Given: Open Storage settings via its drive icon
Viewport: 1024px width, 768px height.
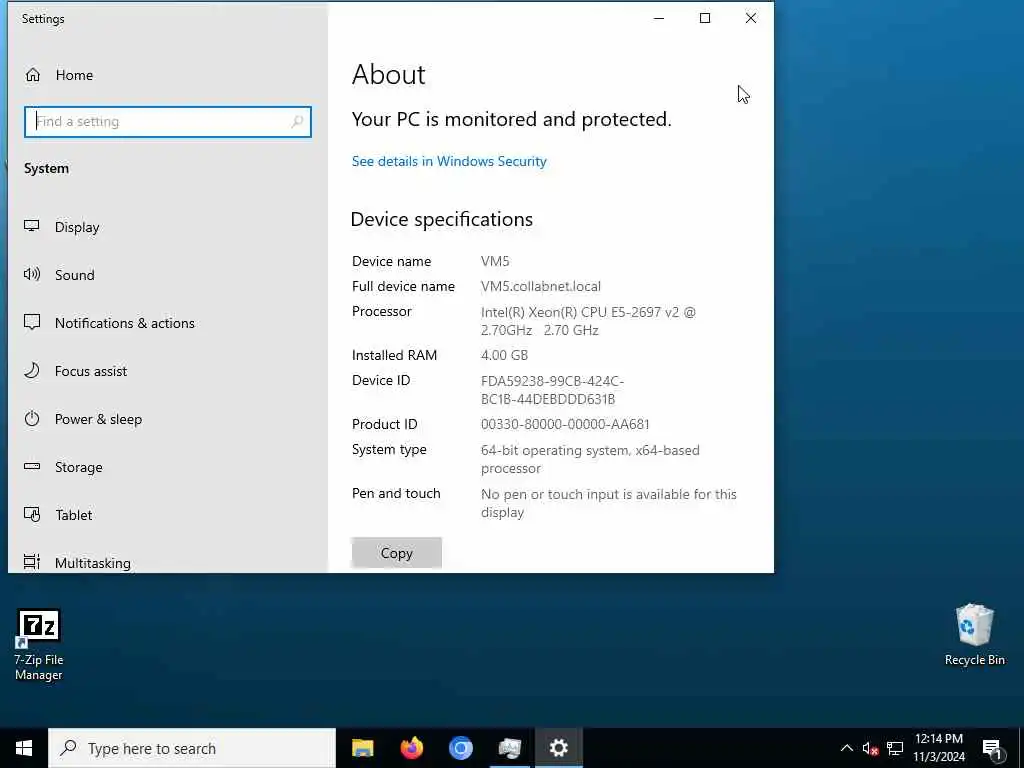Looking at the screenshot, I should (x=31, y=466).
